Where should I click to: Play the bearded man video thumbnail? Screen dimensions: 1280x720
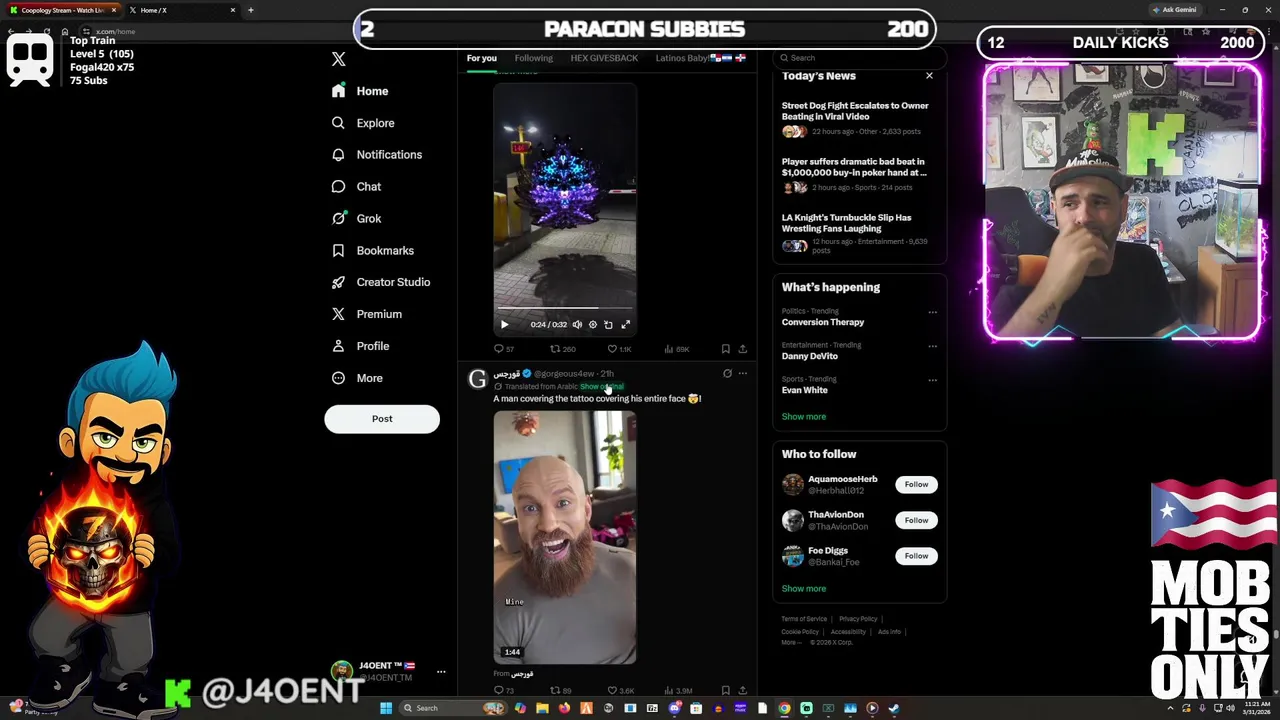click(565, 537)
